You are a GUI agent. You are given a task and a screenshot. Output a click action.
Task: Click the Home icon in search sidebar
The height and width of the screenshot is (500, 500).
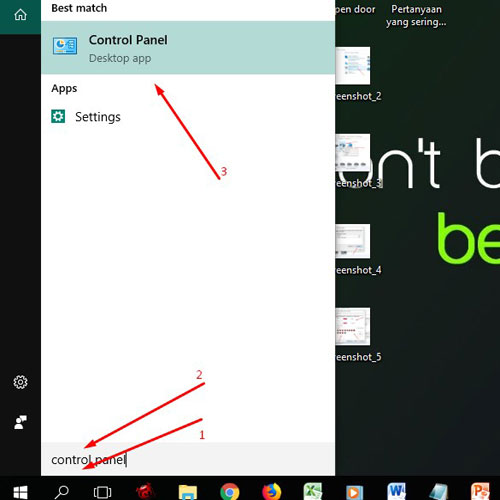20,15
